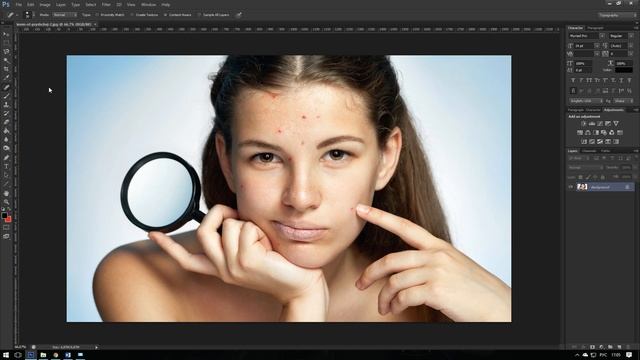Screen dimensions: 640x360
Task: Toggle the Sample All Layers checkbox
Action: tap(213, 15)
